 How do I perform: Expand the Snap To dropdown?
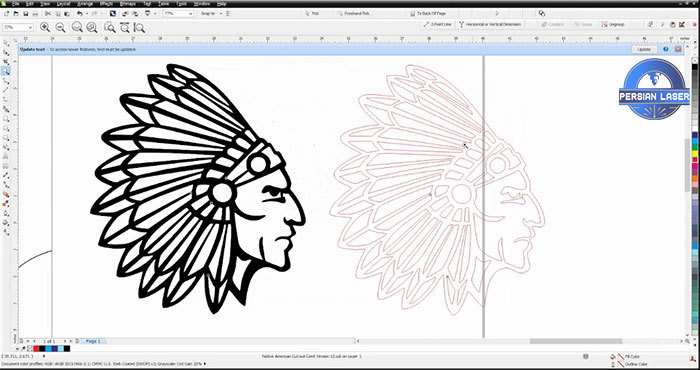(212, 14)
